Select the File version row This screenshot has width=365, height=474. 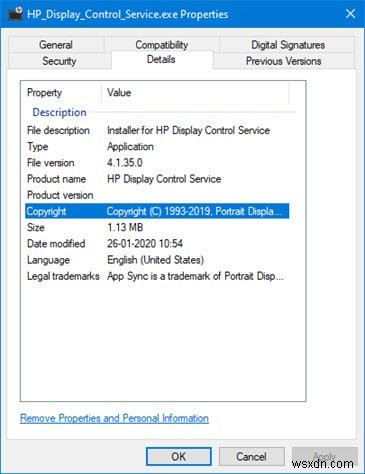[157, 163]
